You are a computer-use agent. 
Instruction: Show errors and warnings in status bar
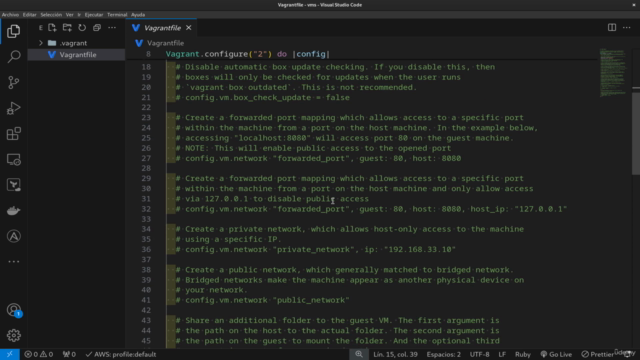point(39,354)
